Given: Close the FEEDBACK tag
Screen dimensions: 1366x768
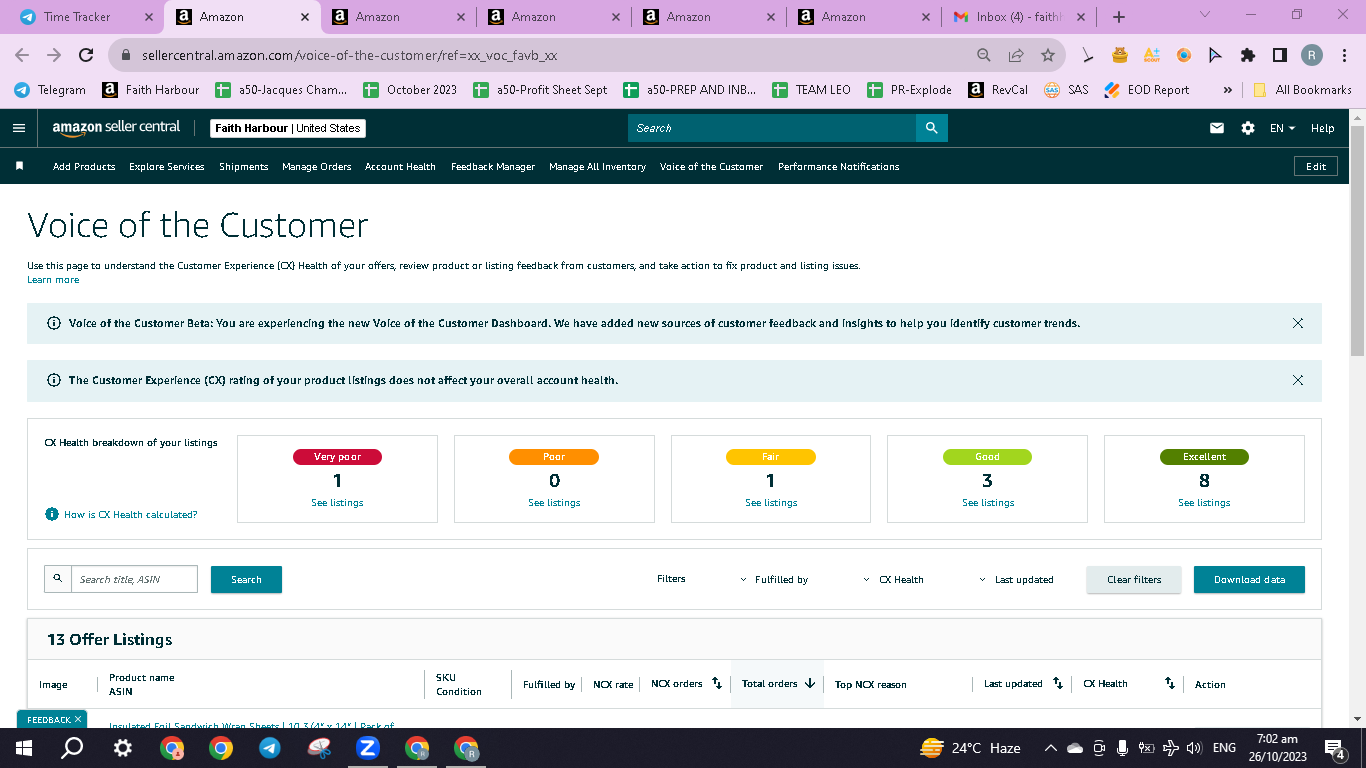Looking at the screenshot, I should pos(78,719).
